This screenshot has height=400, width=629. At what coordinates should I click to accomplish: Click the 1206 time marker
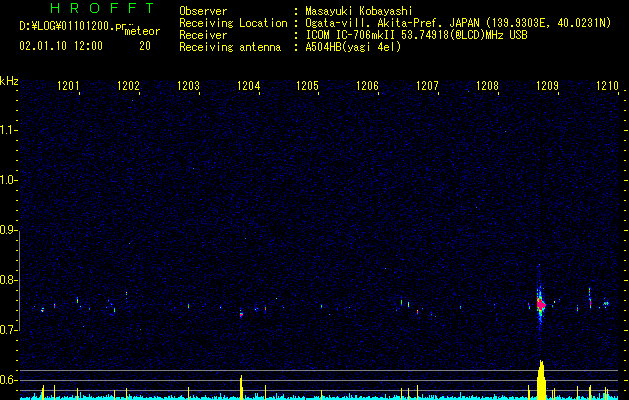coord(367,86)
